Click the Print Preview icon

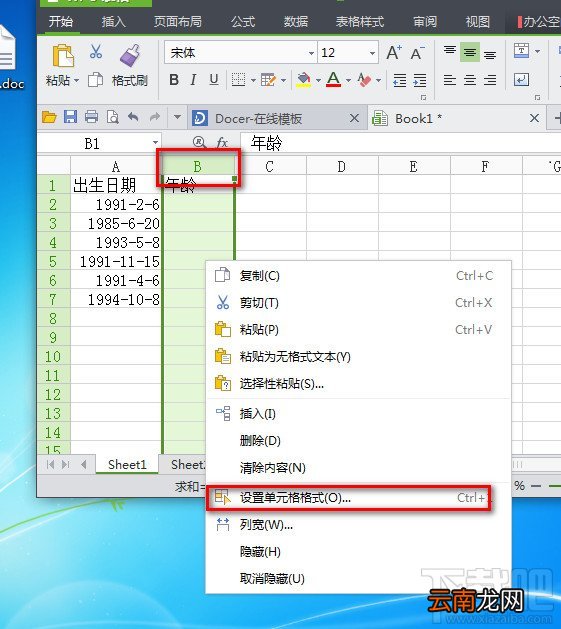tap(113, 117)
